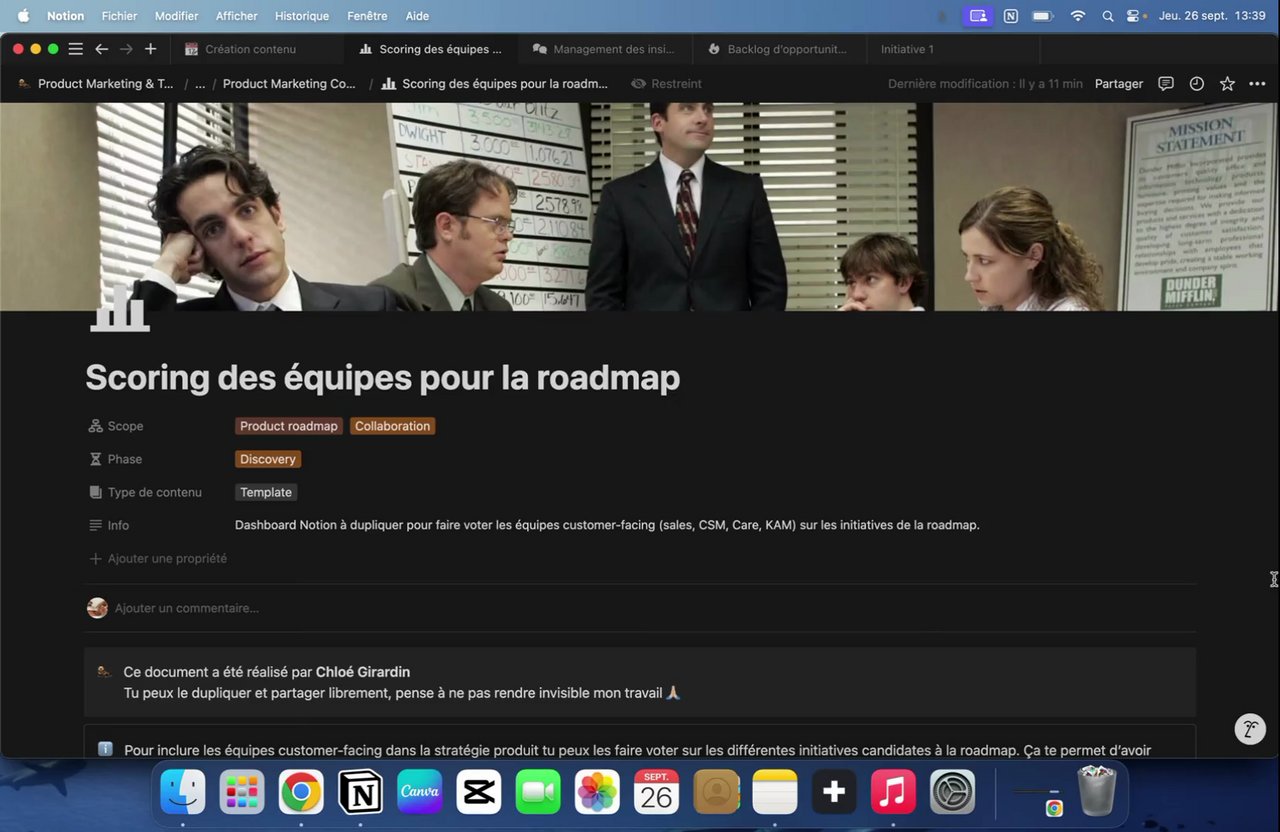The width and height of the screenshot is (1280, 832).
Task: Click the Wi-Fi status icon
Action: coord(1077,16)
